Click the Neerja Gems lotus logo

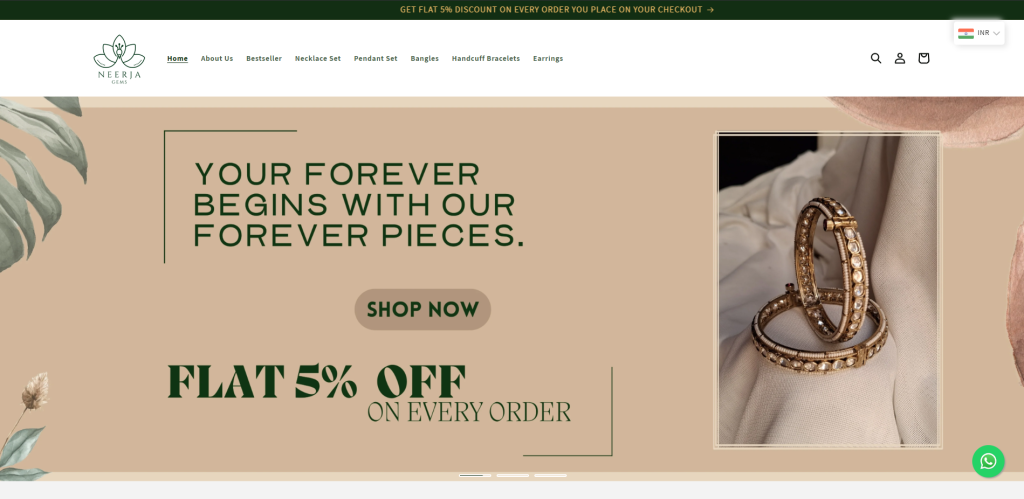click(x=119, y=59)
